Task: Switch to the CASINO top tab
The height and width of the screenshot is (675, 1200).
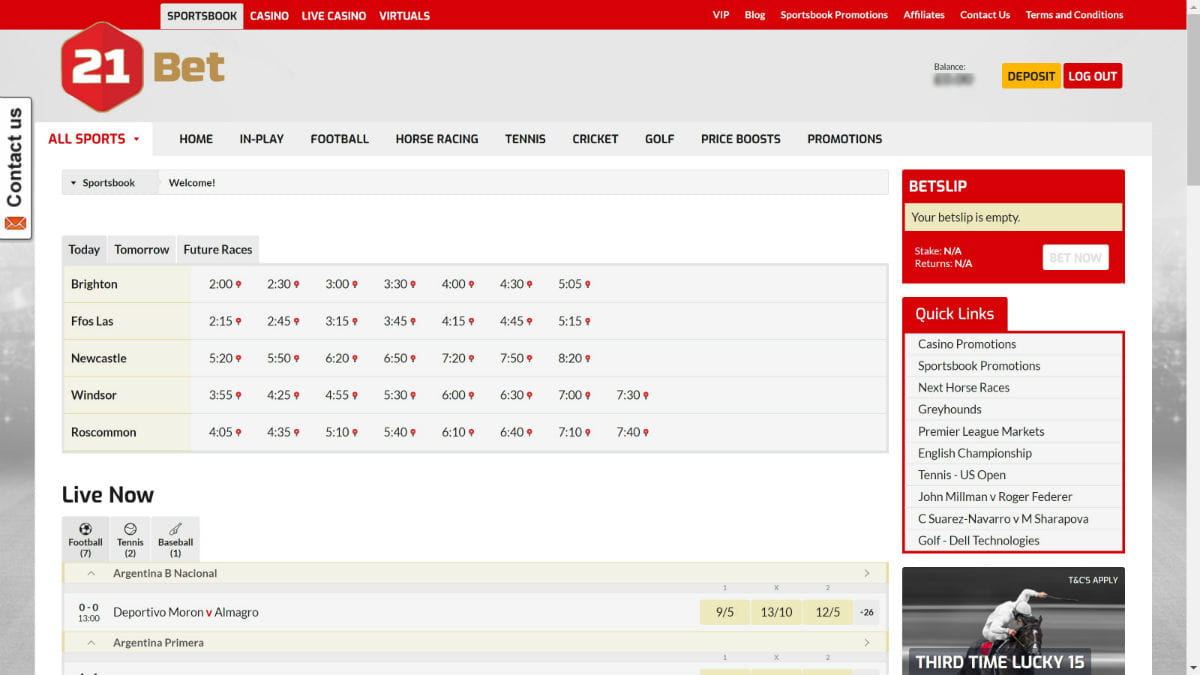Action: click(x=269, y=16)
